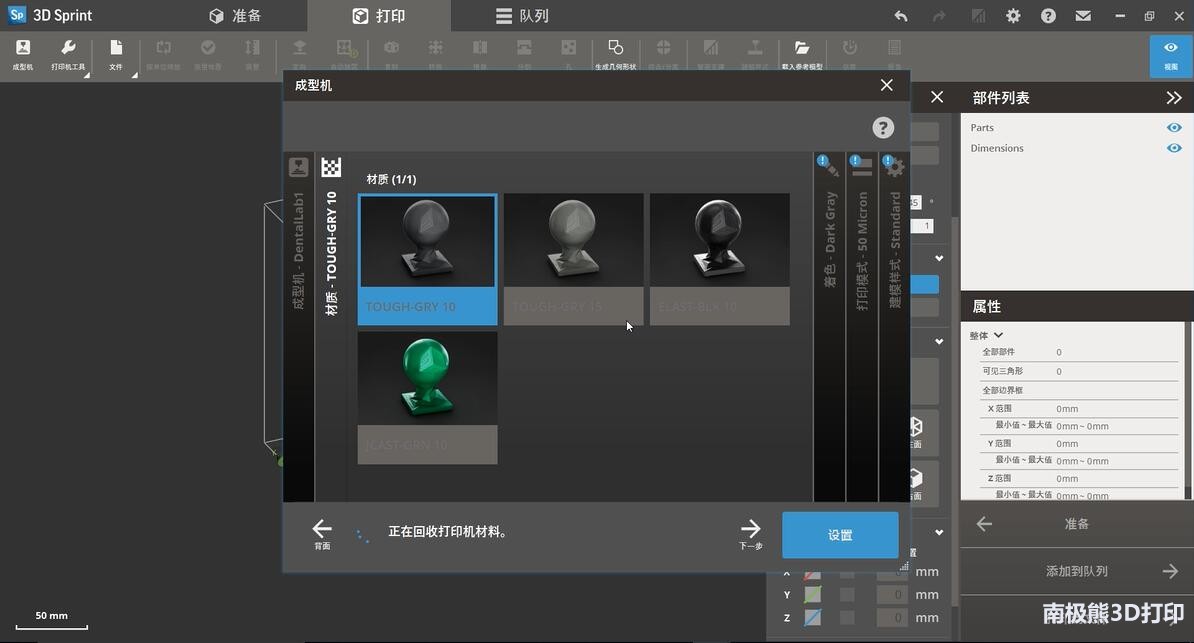Expand the 文件 file dropdown
The height and width of the screenshot is (643, 1194).
[117, 54]
